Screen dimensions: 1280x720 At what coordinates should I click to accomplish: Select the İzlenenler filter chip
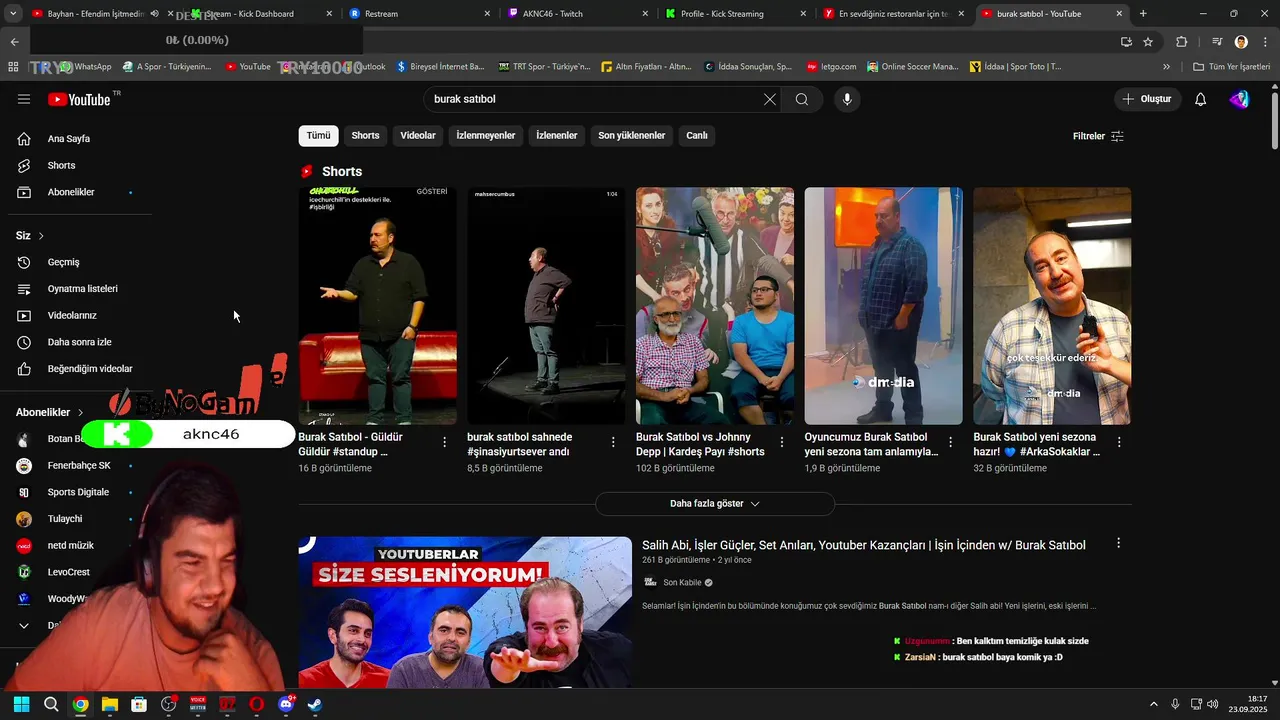pos(557,136)
